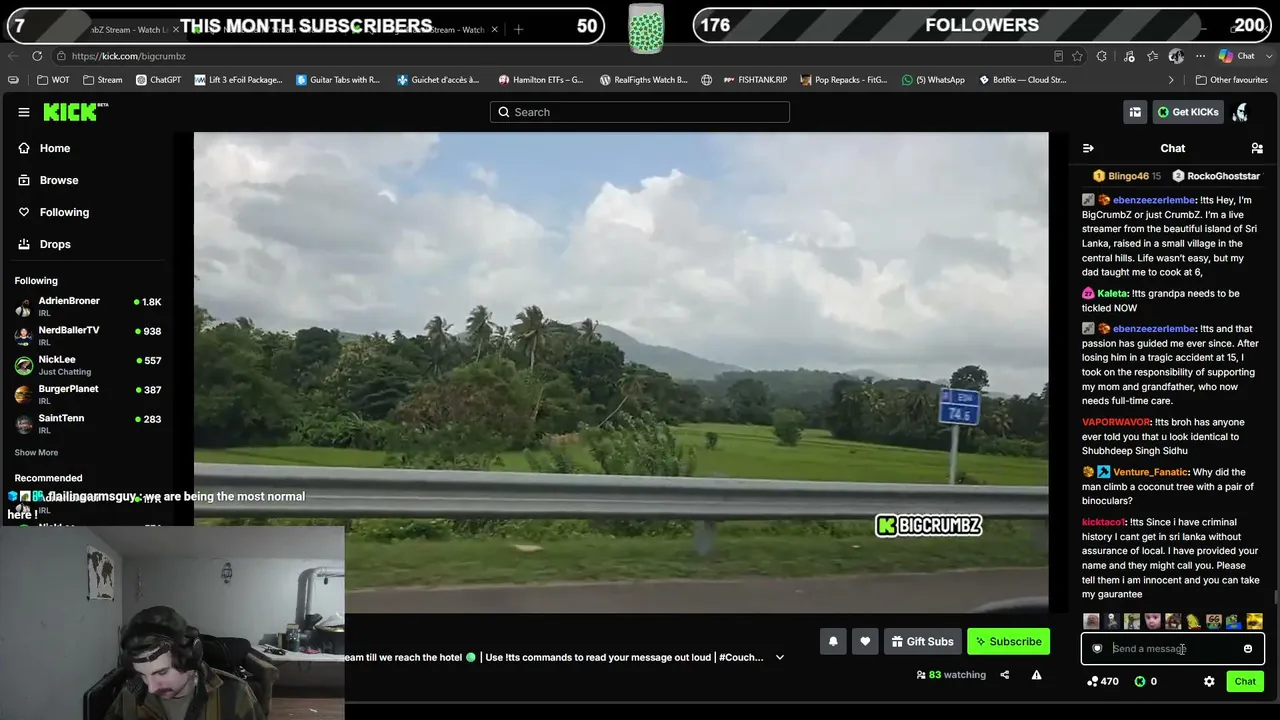Click the share stream icon
The width and height of the screenshot is (1280, 720).
(x=1005, y=675)
